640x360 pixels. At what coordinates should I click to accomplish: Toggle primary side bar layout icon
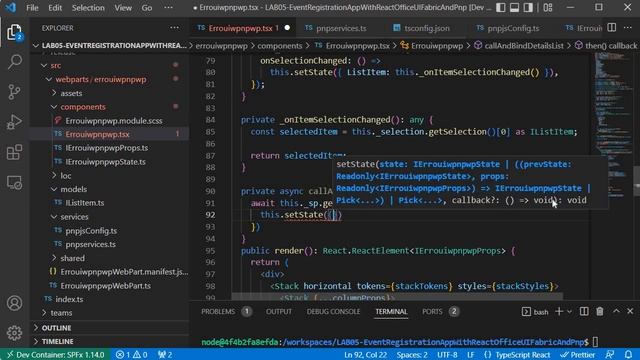(500, 7)
